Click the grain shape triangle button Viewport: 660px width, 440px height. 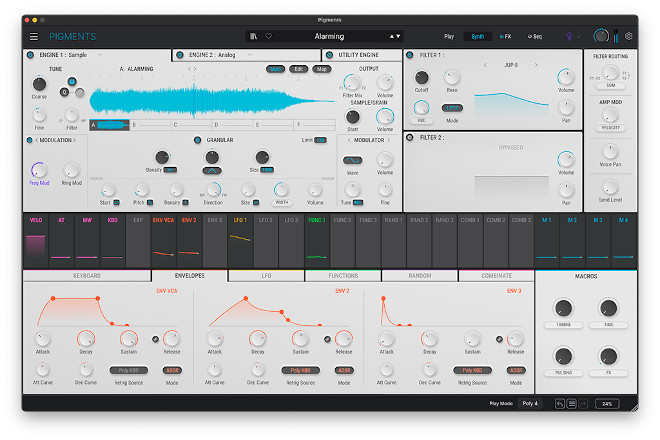tap(212, 171)
